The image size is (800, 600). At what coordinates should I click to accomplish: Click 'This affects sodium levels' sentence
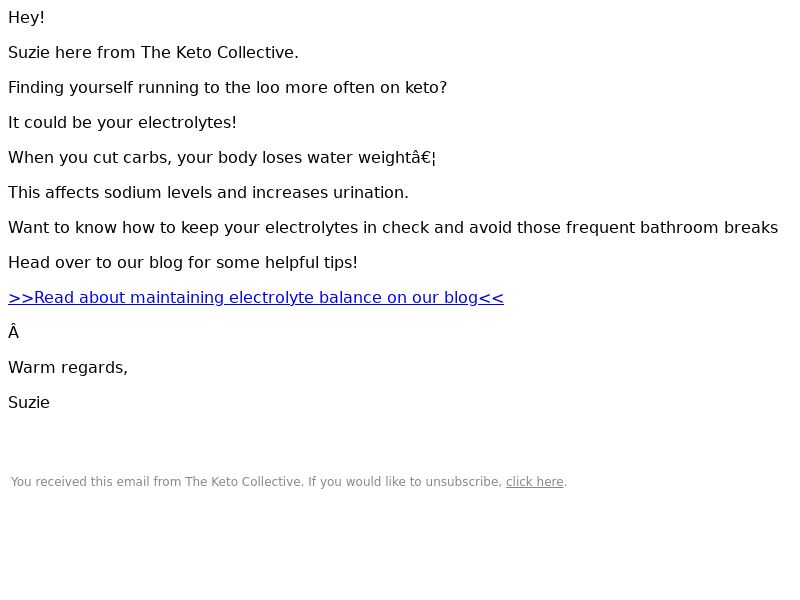(208, 193)
